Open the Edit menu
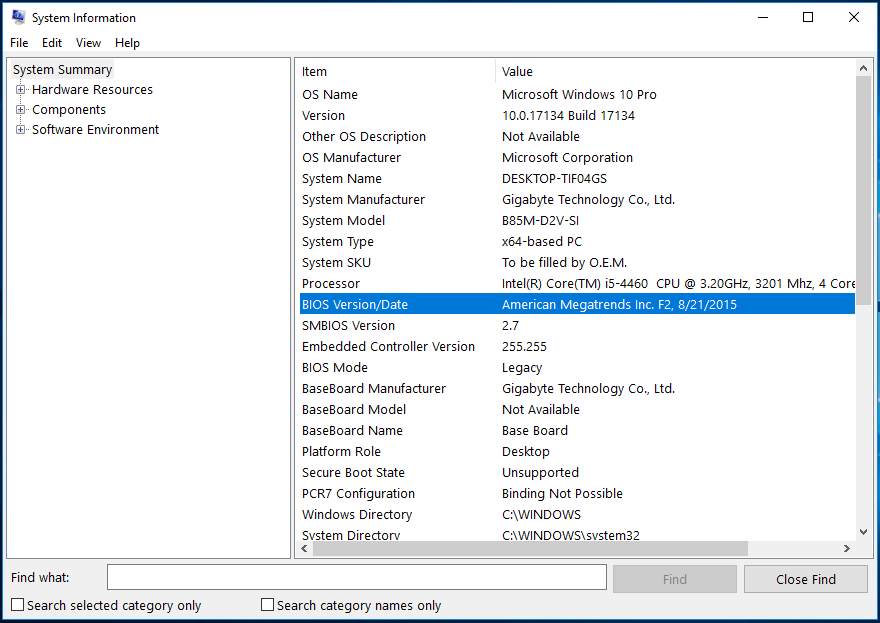Image resolution: width=880 pixels, height=623 pixels. (x=52, y=43)
